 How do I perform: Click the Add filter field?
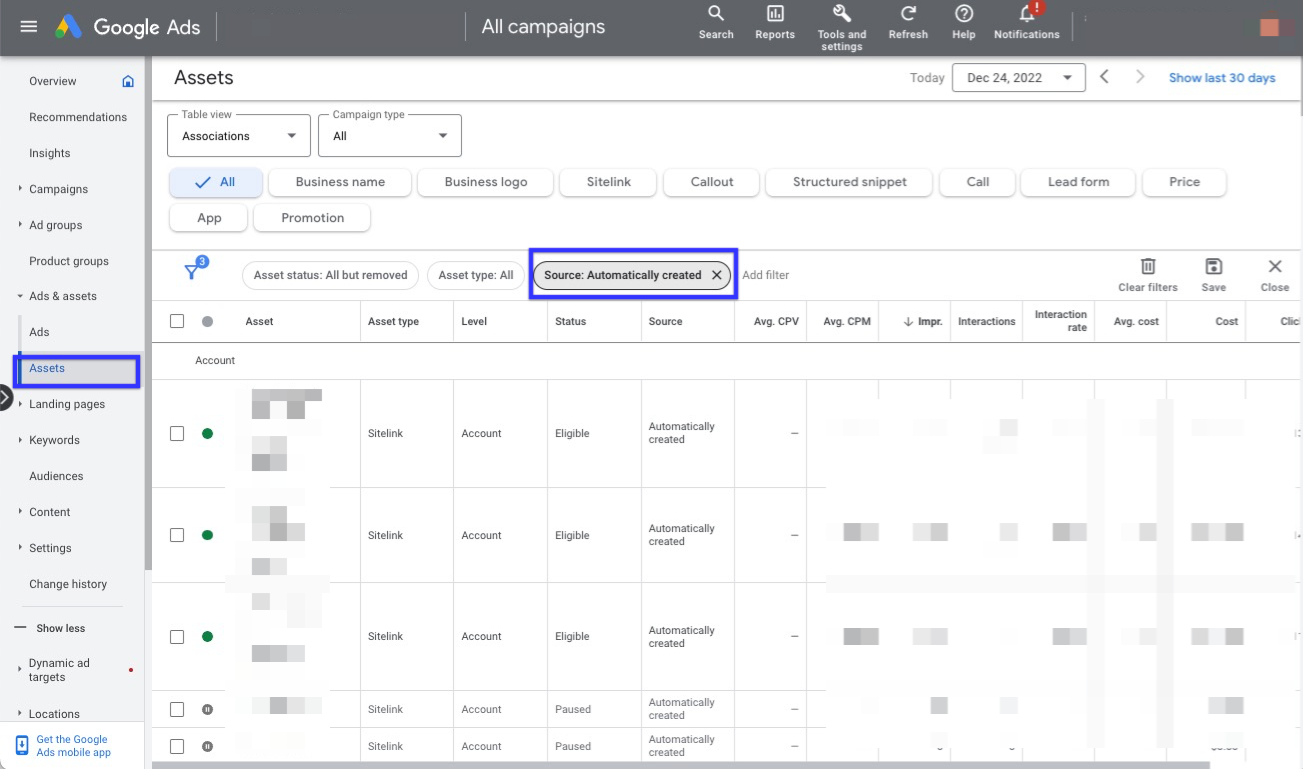(x=766, y=275)
